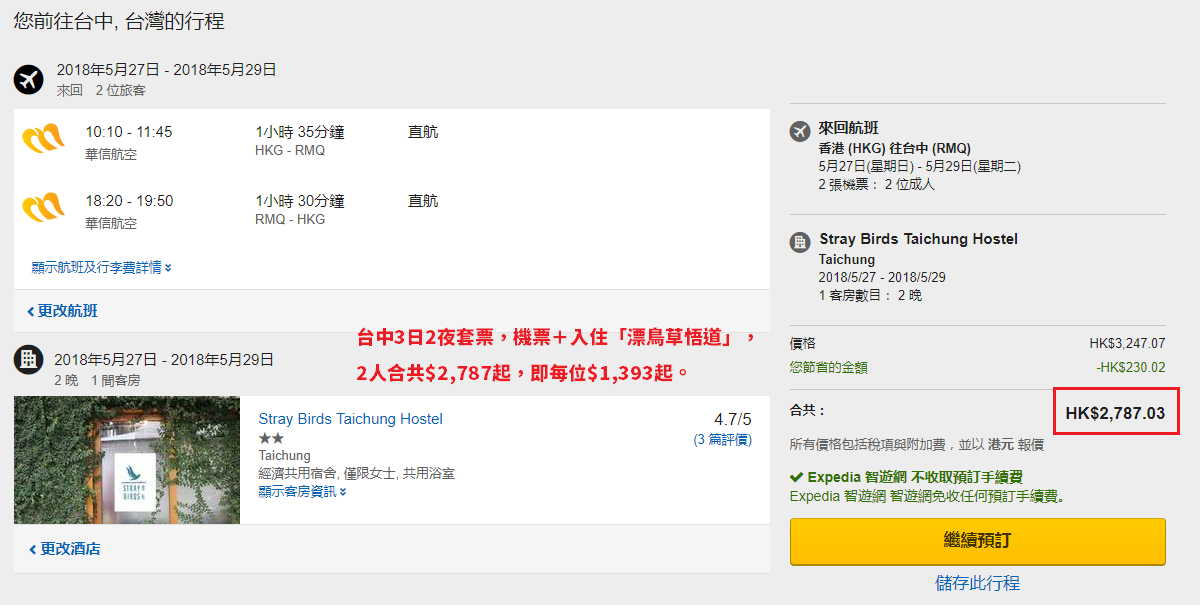This screenshot has height=605, width=1200.
Task: Expand 顯示客房資訊 room information
Action: coord(302,491)
